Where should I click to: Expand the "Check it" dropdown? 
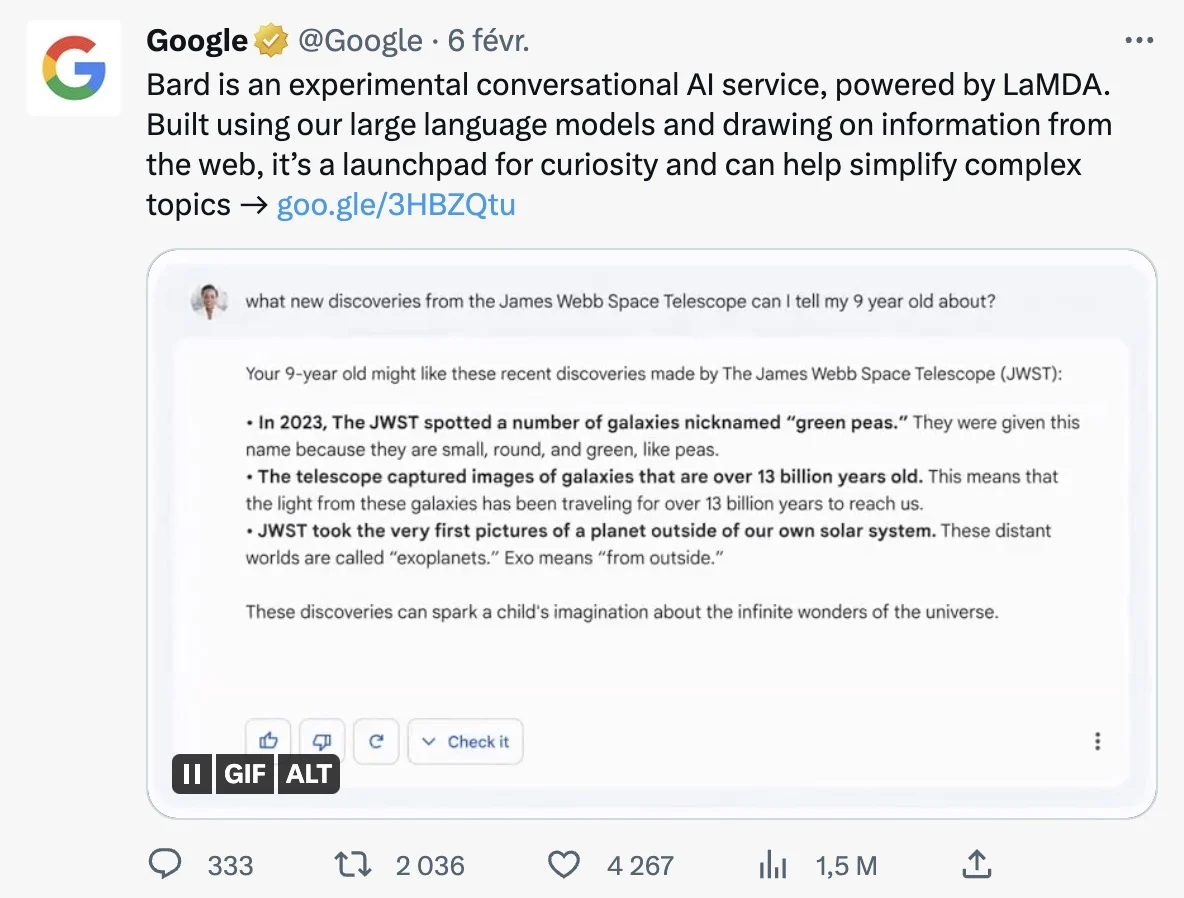click(x=465, y=741)
